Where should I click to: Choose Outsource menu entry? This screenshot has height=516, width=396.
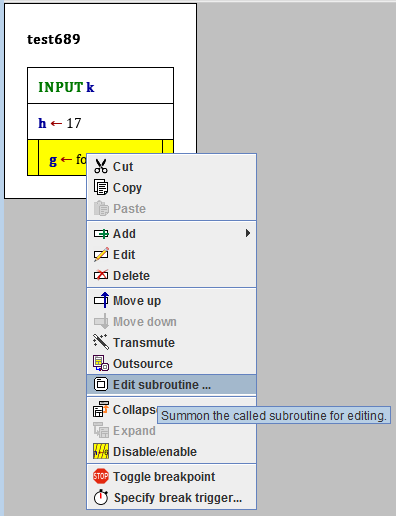point(171,363)
